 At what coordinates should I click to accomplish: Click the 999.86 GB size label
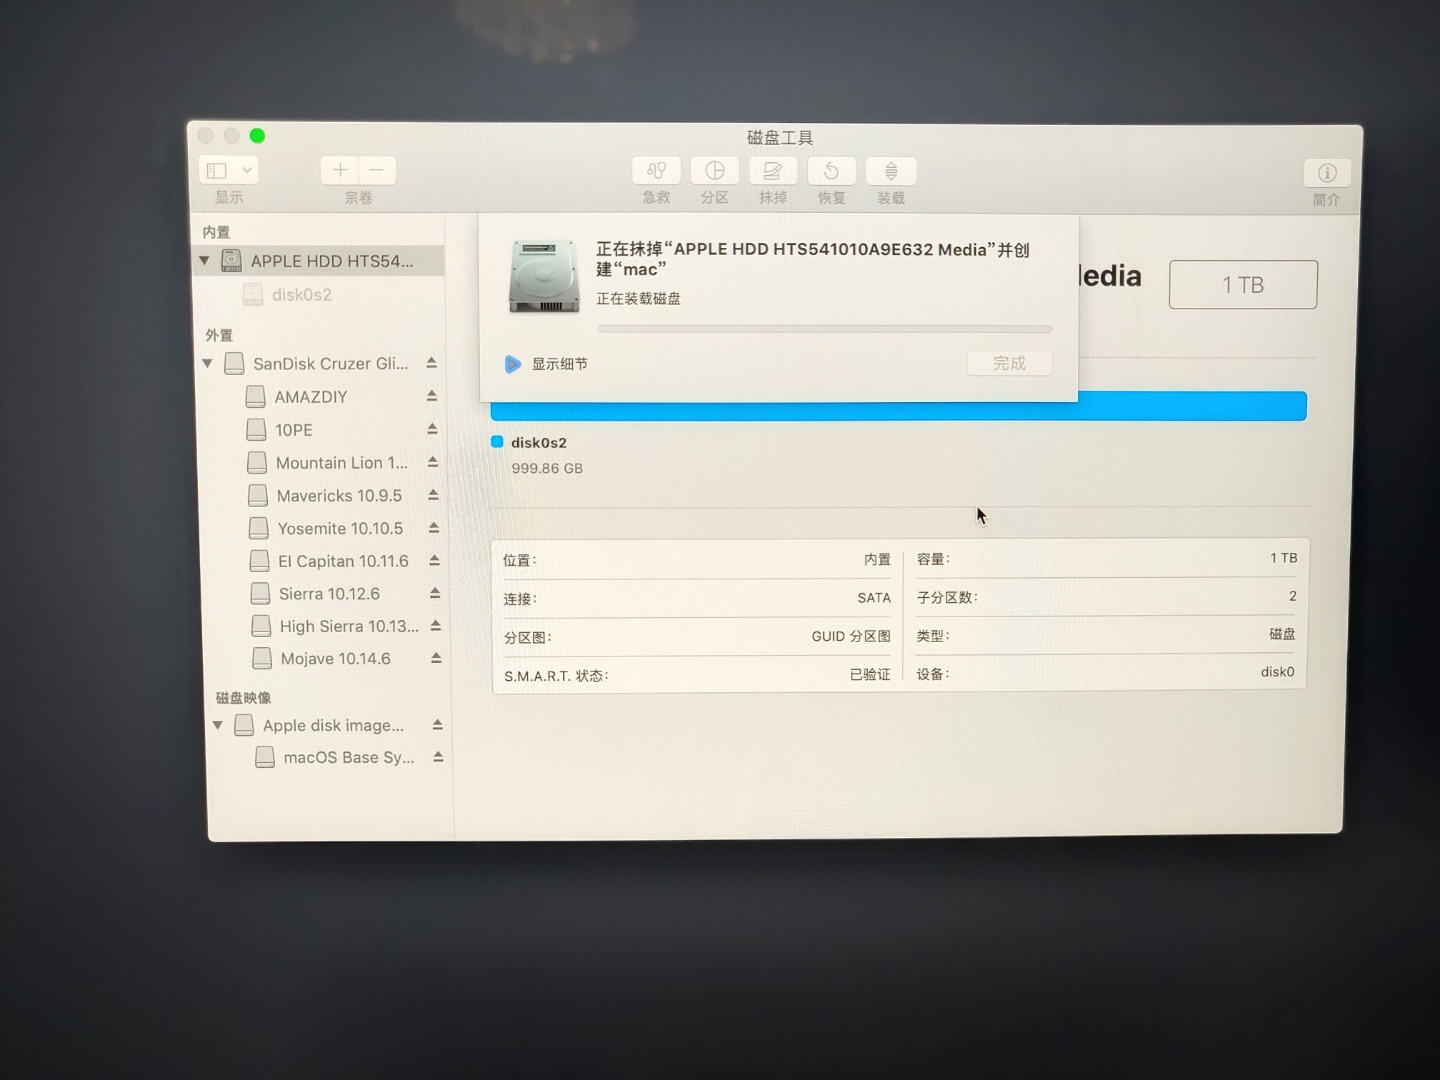[x=547, y=468]
